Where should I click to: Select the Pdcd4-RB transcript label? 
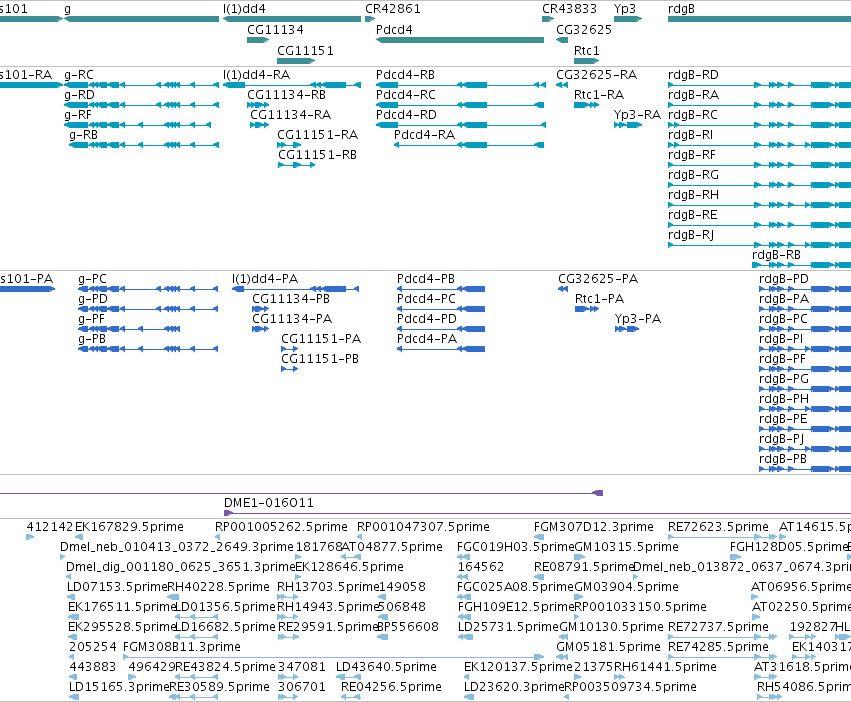405,74
